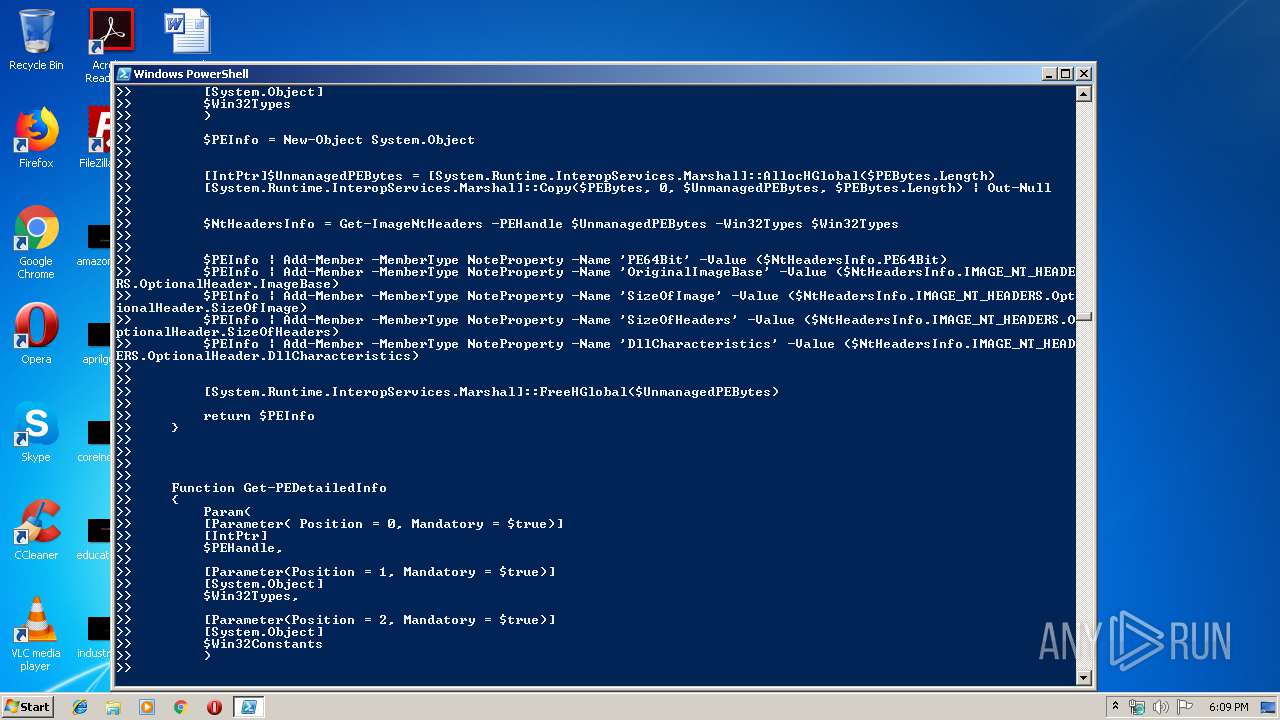Click the line 'Function Get-PEDetailedInfo'

pyautogui.click(x=279, y=488)
